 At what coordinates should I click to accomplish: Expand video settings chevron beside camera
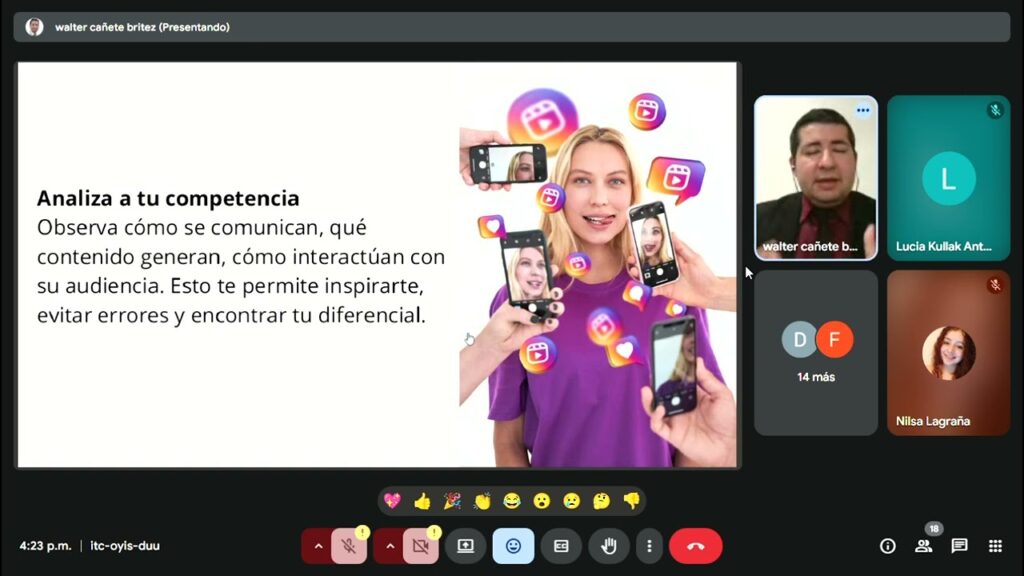[x=390, y=546]
